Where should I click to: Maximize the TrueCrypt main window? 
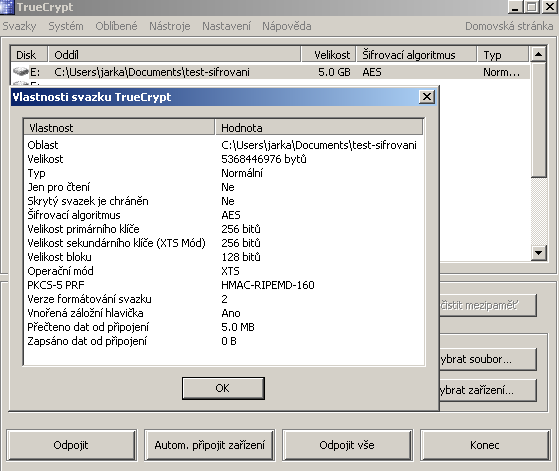pos(532,6)
